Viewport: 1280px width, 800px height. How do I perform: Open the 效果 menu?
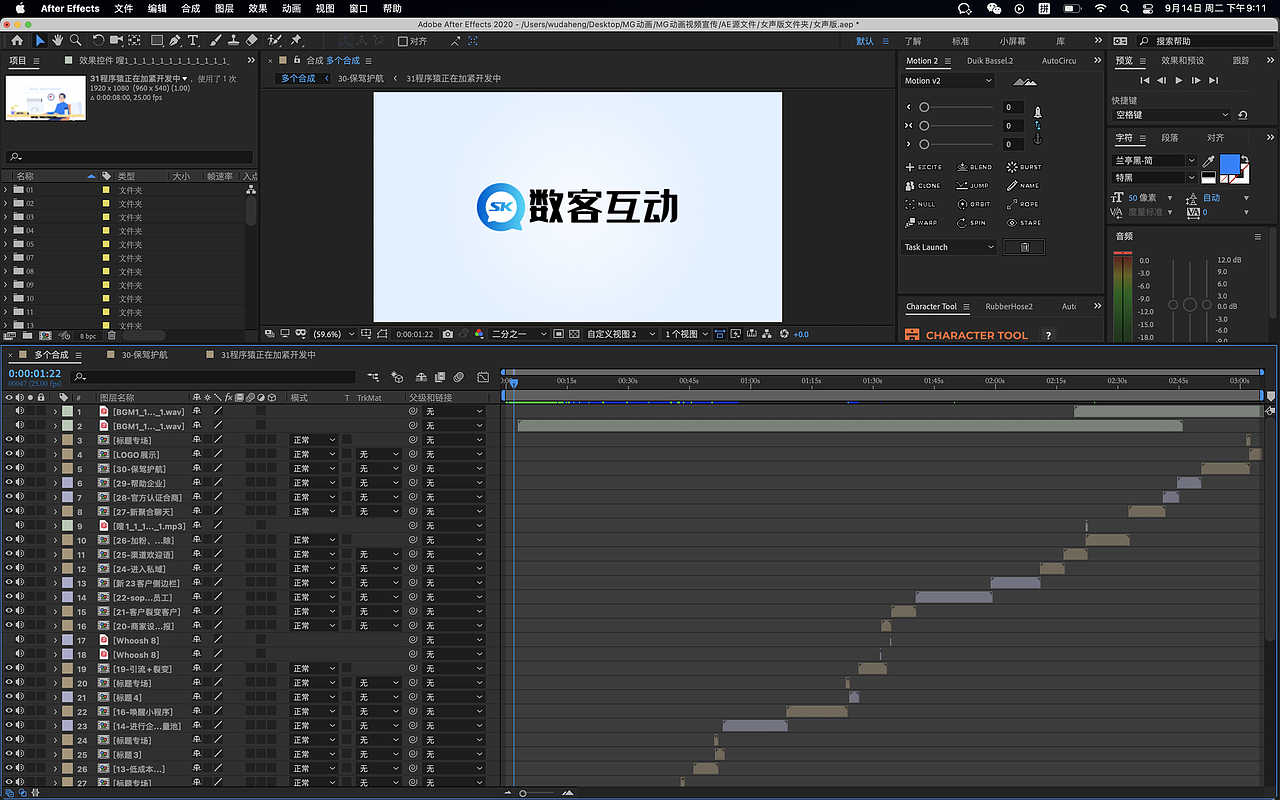coord(257,8)
